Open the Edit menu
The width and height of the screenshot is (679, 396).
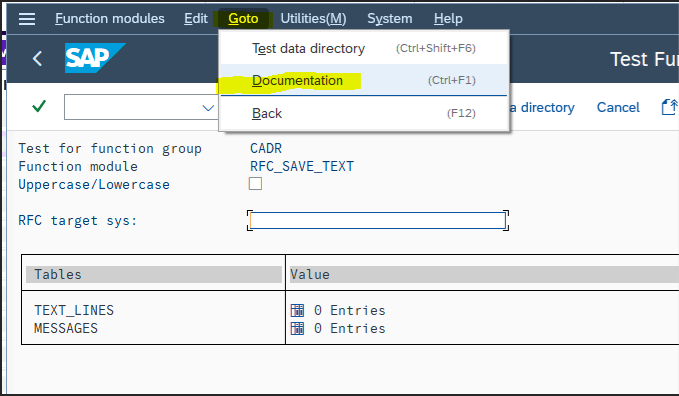(196, 19)
